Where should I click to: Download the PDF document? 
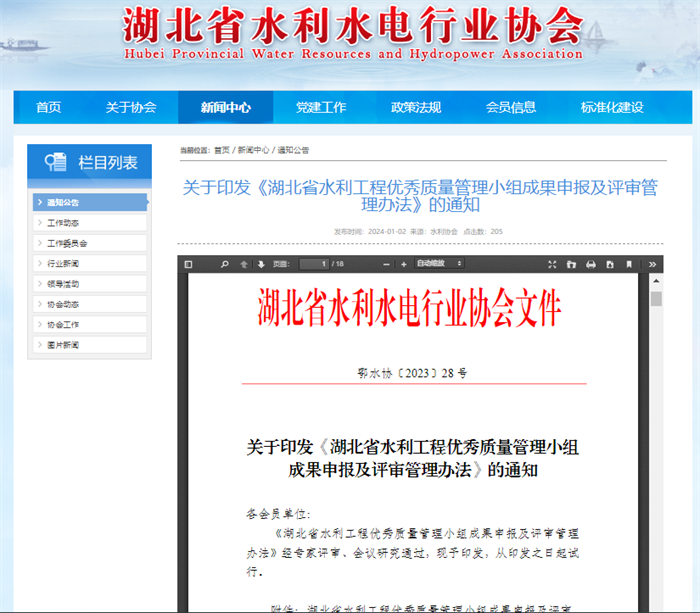[x=610, y=264]
